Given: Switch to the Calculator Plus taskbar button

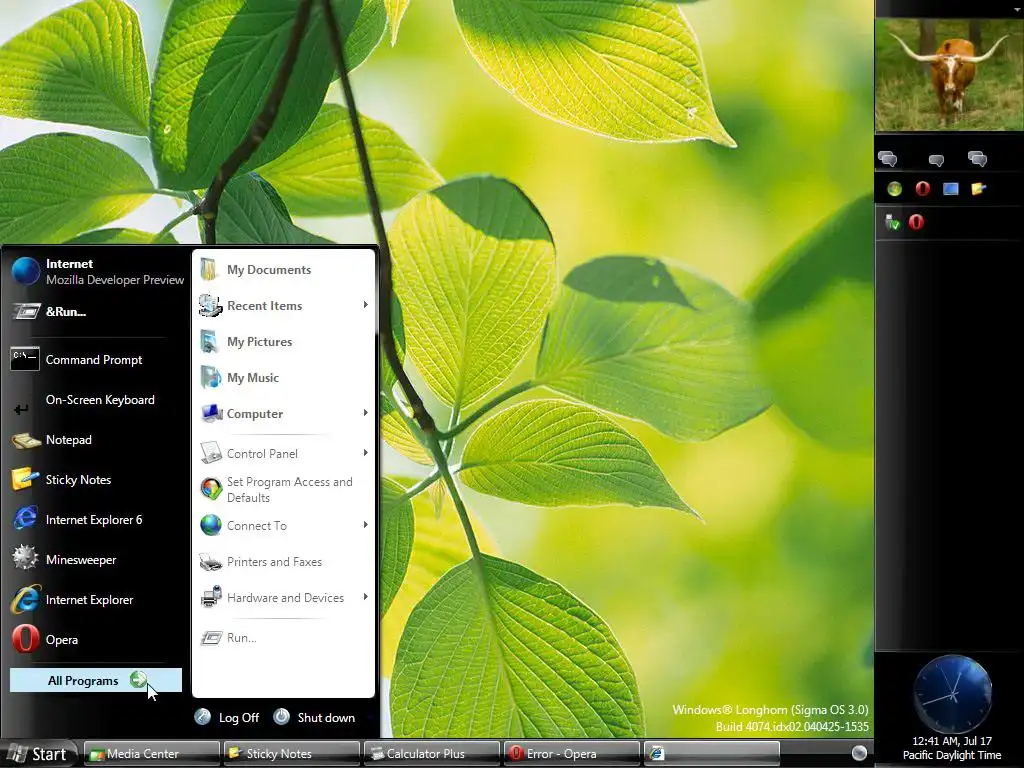Looking at the screenshot, I should (x=431, y=754).
